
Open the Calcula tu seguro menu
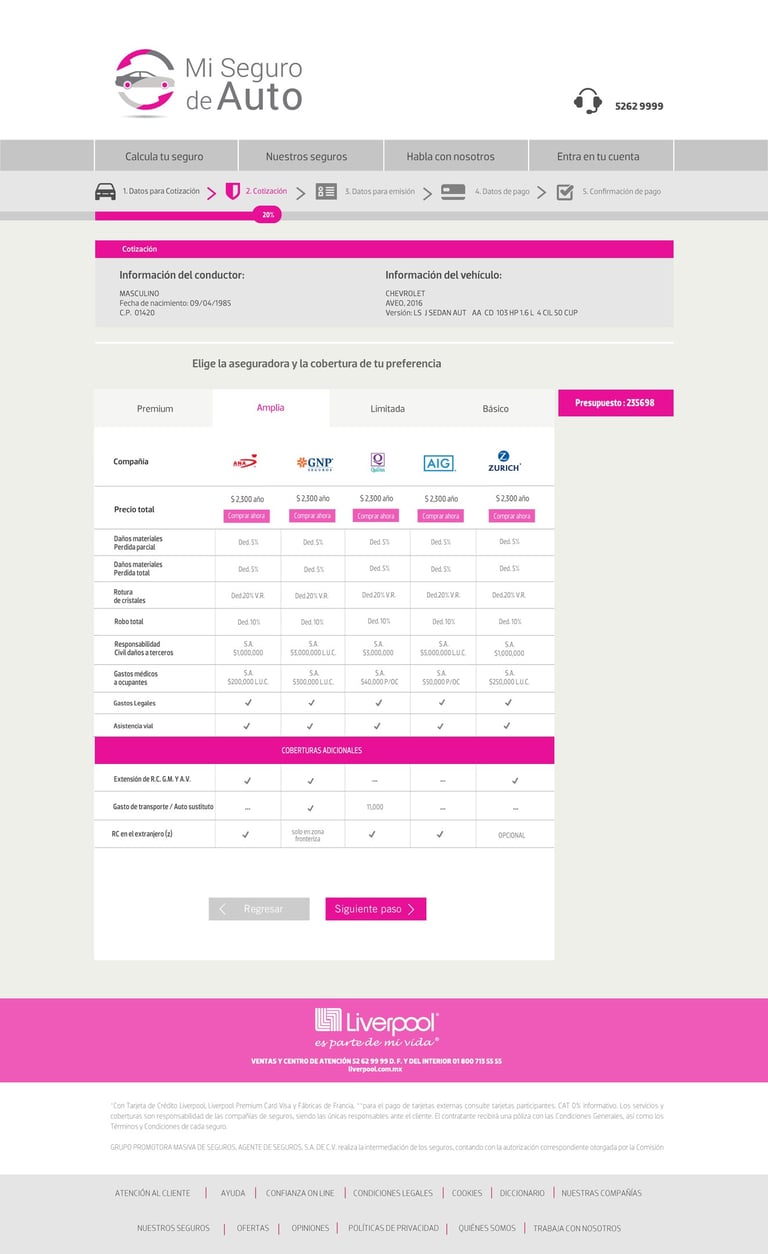(x=164, y=156)
